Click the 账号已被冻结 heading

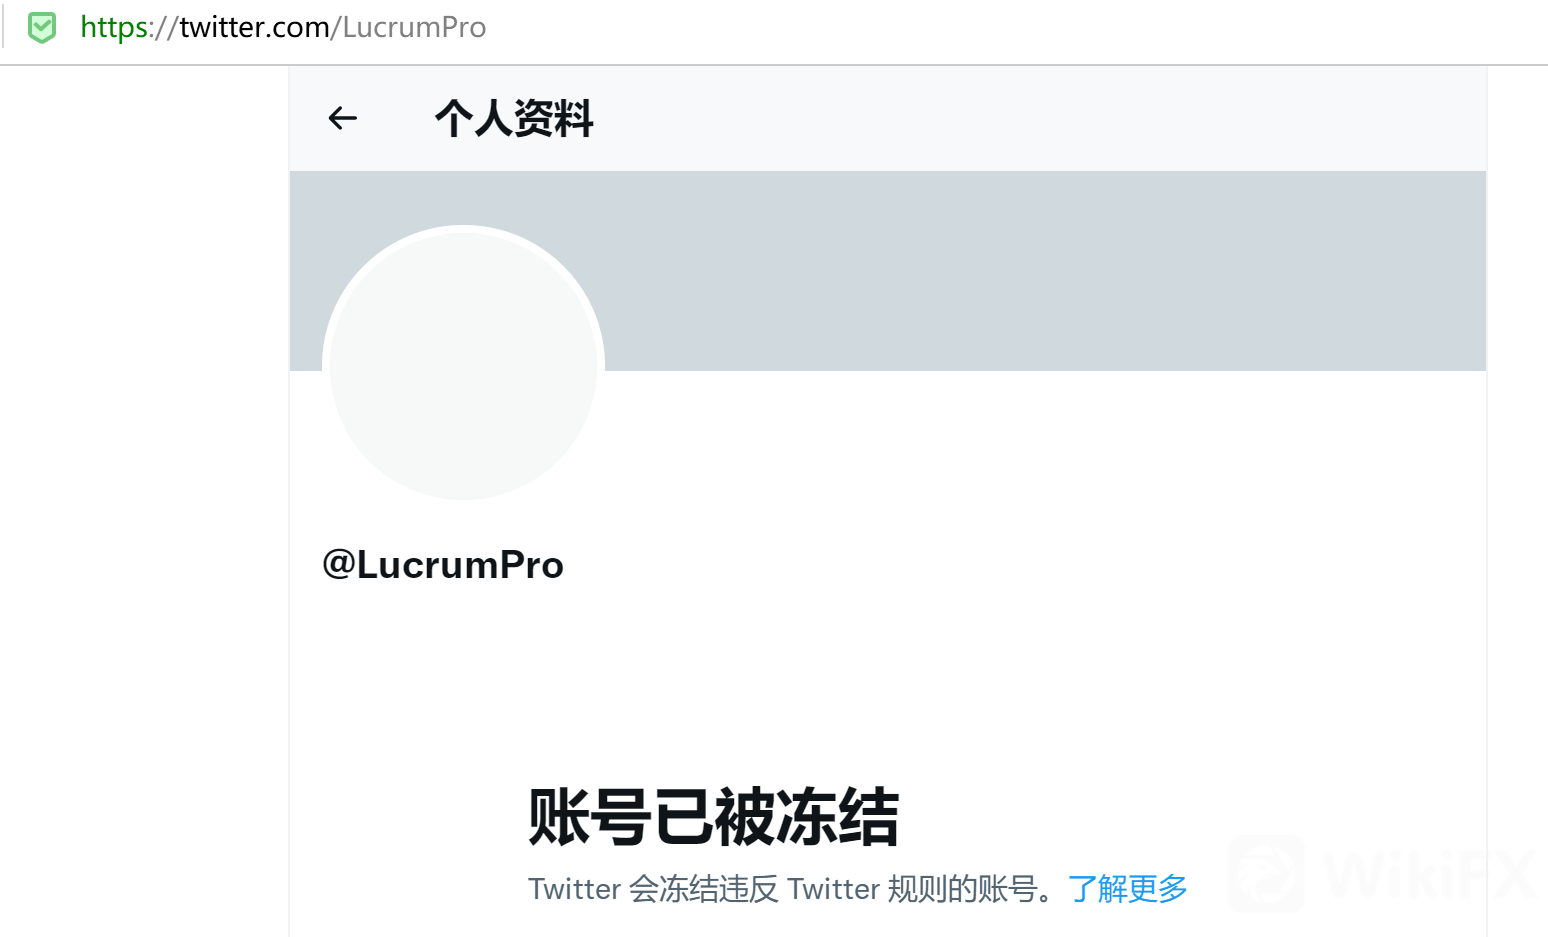coord(714,817)
